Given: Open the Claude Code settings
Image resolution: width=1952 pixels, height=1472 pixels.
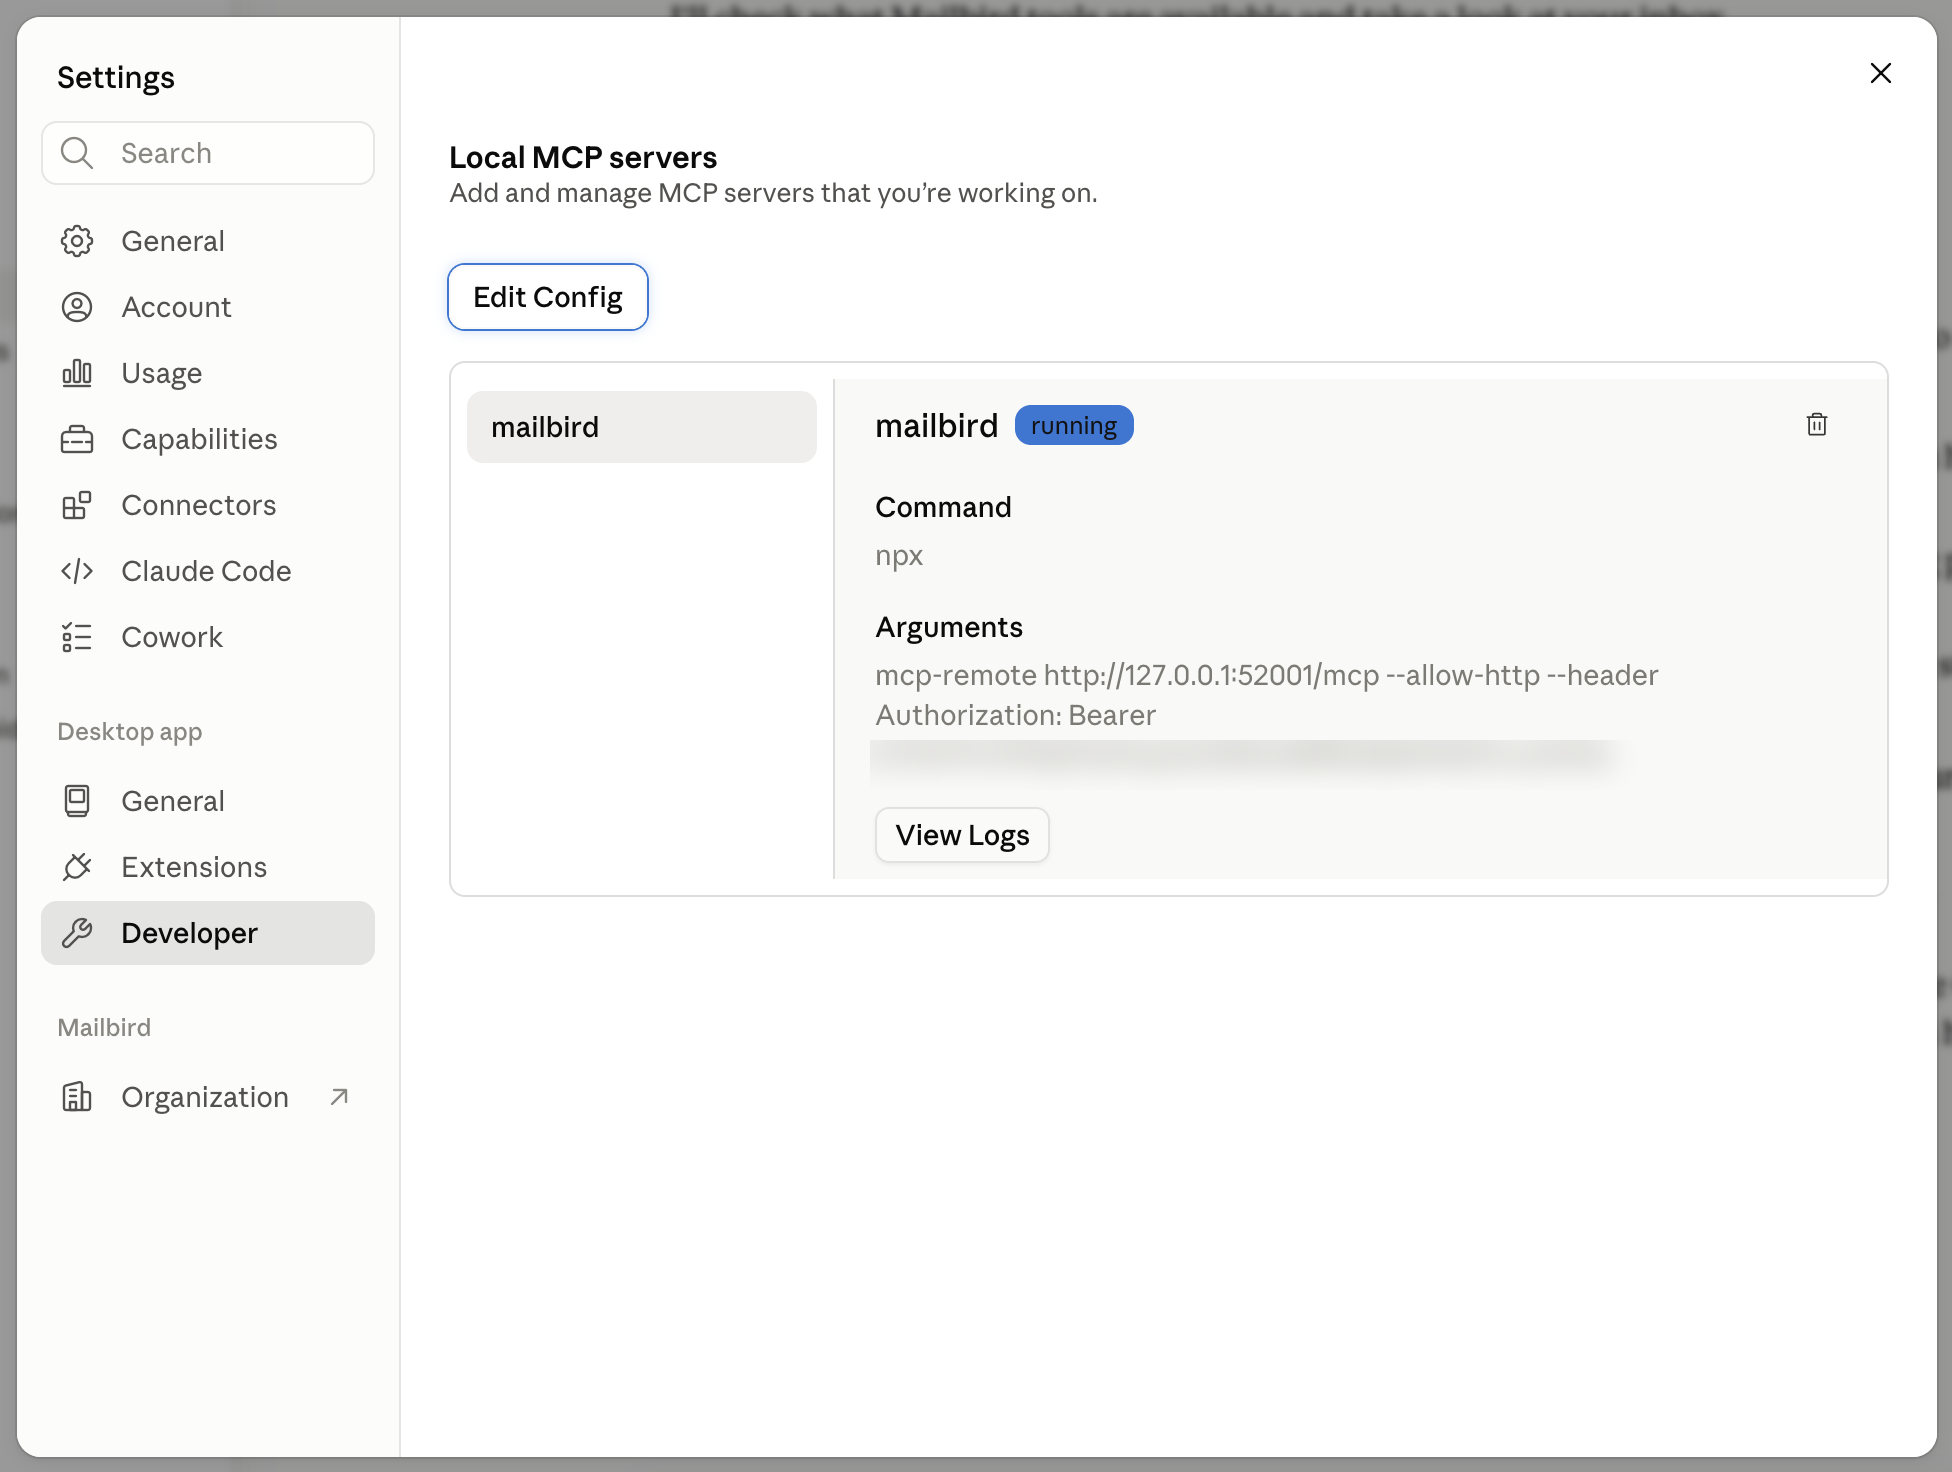Looking at the screenshot, I should click(208, 571).
